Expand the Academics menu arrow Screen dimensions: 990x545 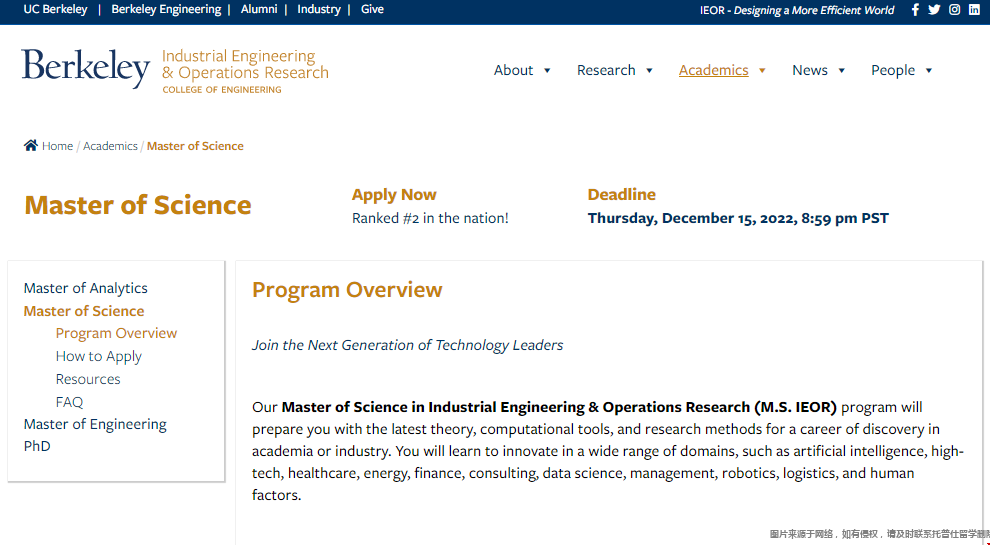[762, 71]
